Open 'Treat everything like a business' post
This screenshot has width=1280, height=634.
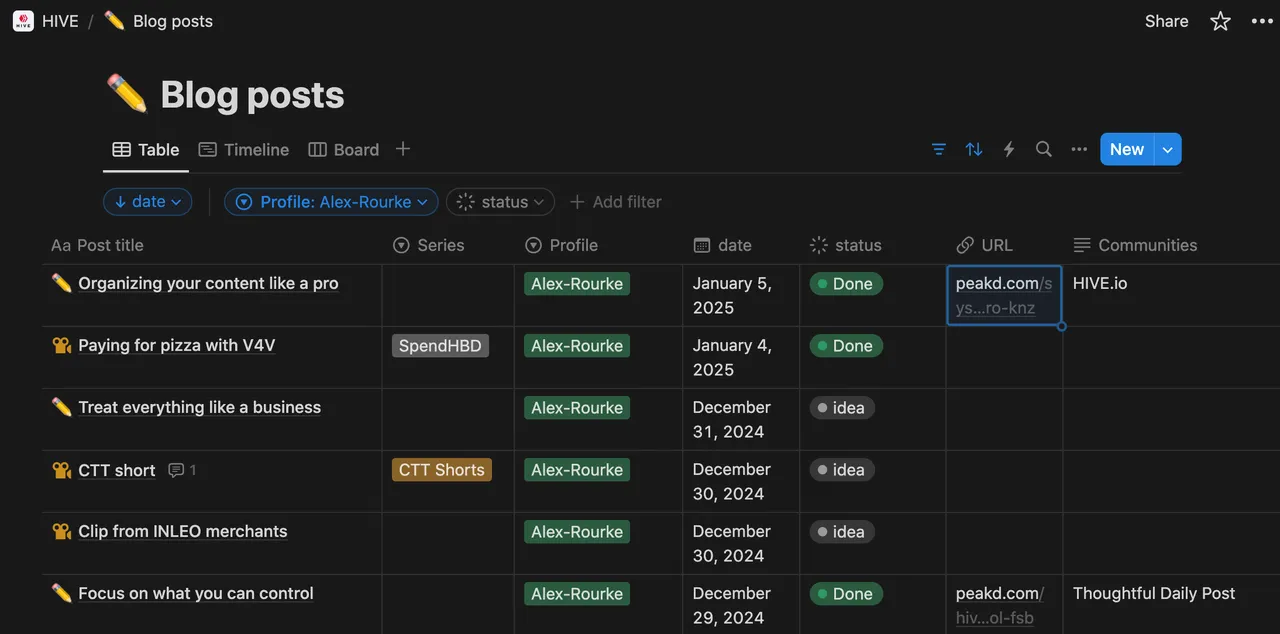tap(200, 408)
